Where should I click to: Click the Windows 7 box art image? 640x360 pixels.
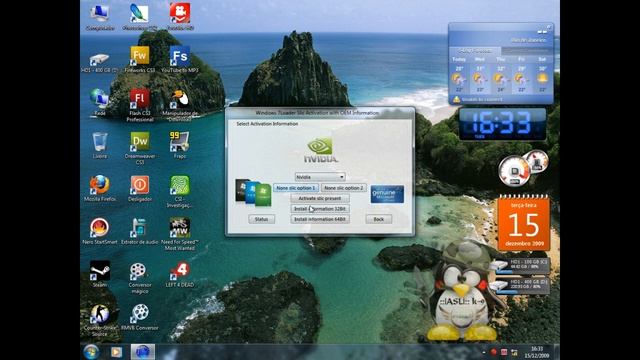pos(253,192)
